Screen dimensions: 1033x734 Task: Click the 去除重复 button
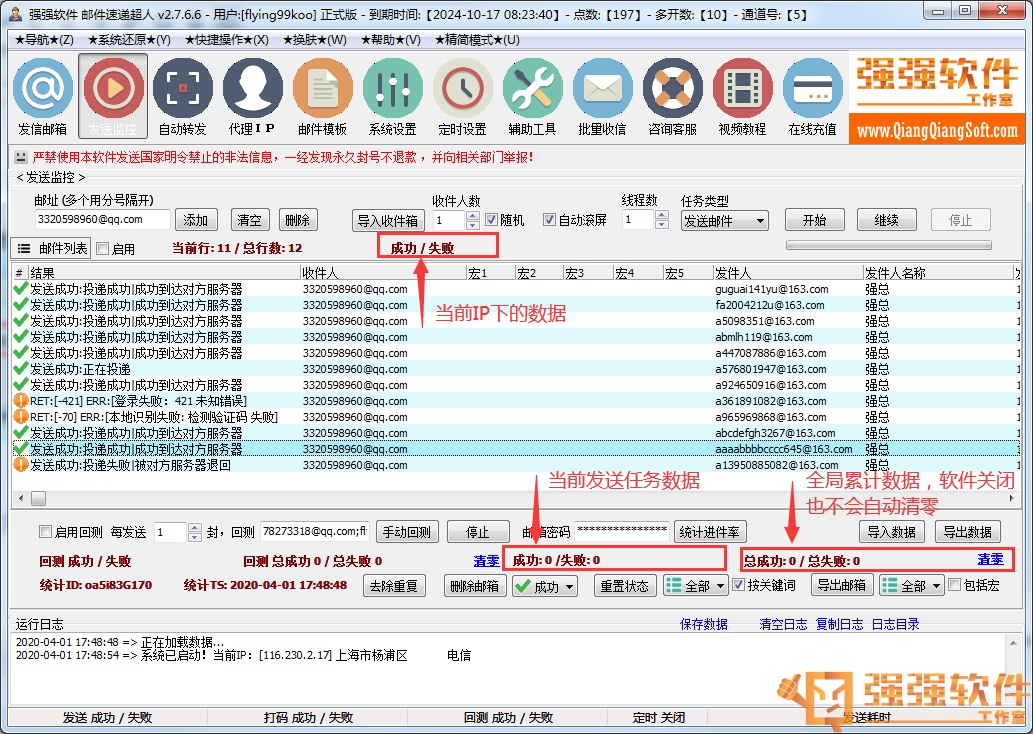pos(394,586)
